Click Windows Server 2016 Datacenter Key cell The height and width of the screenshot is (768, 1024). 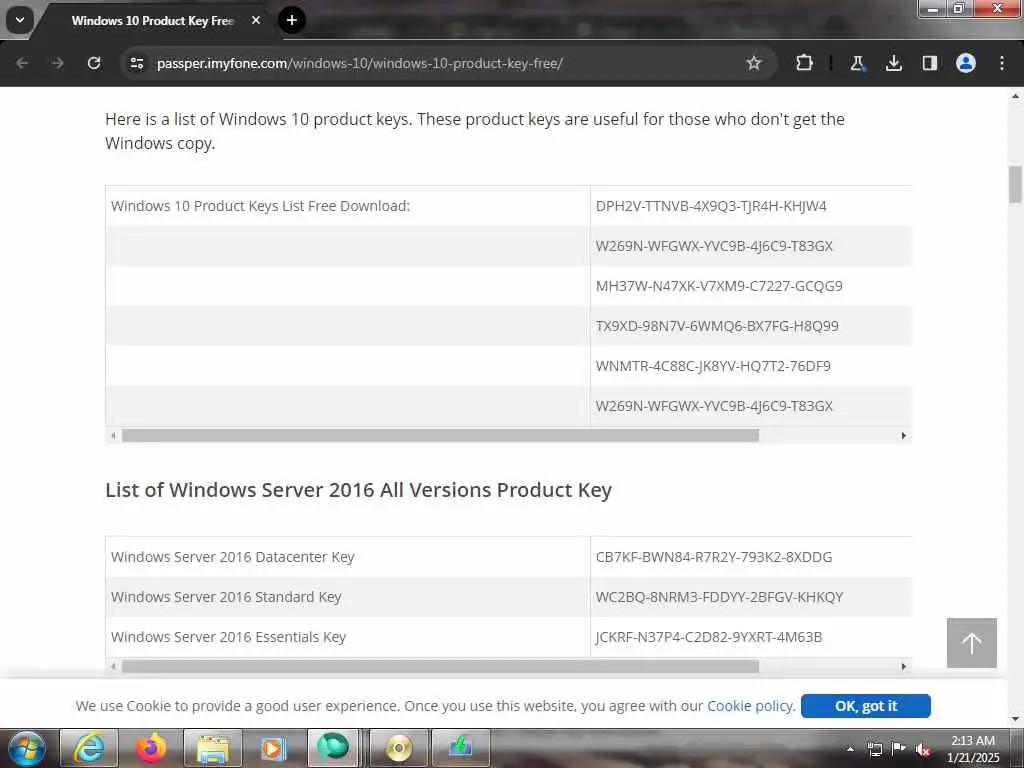[347, 557]
